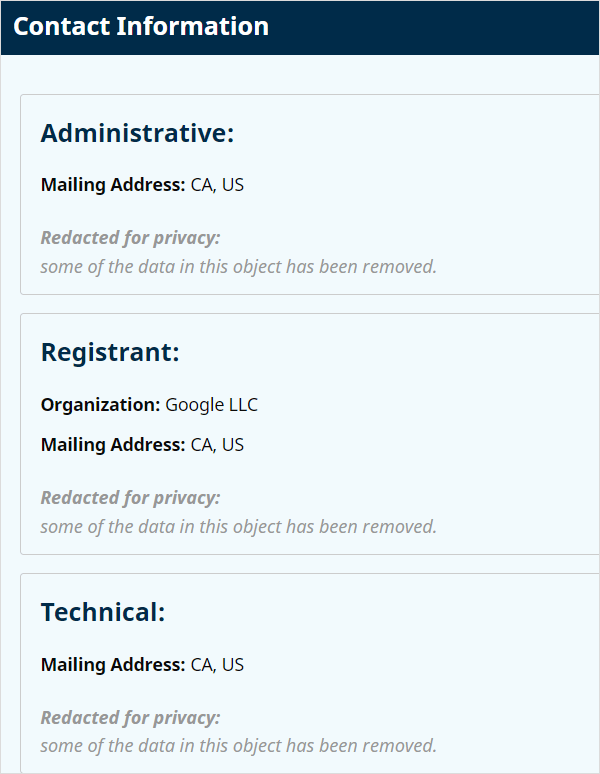Select the CA, US value under Administrative
The height and width of the screenshot is (774, 600).
pyautogui.click(x=217, y=185)
